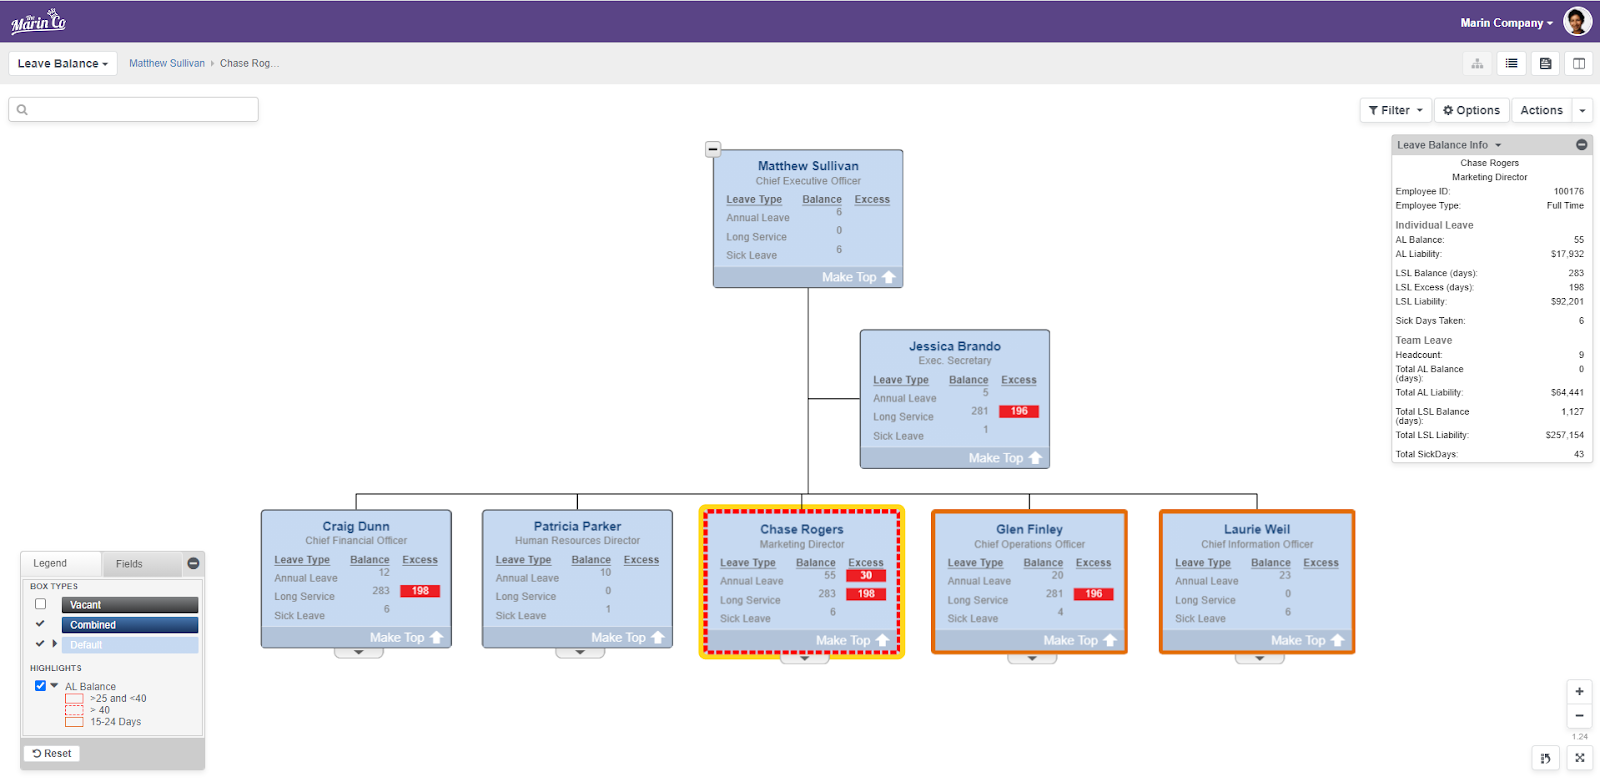Zoom in using the plus button
1600x782 pixels.
click(x=1579, y=691)
